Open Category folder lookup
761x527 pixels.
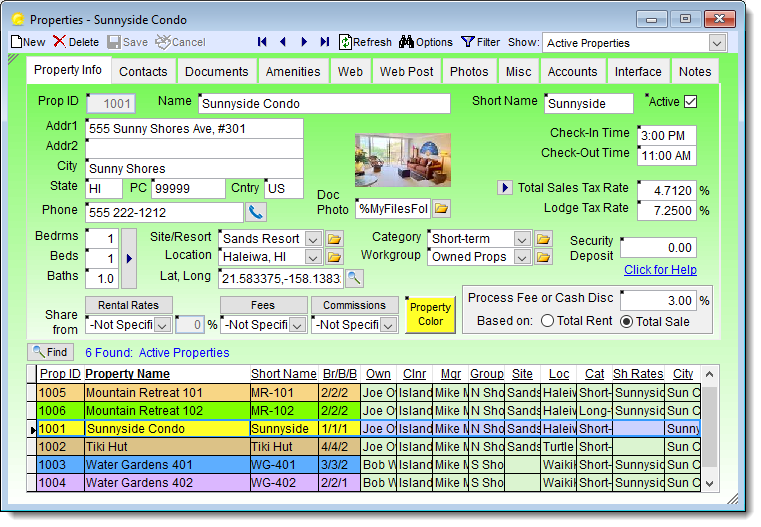tap(543, 239)
